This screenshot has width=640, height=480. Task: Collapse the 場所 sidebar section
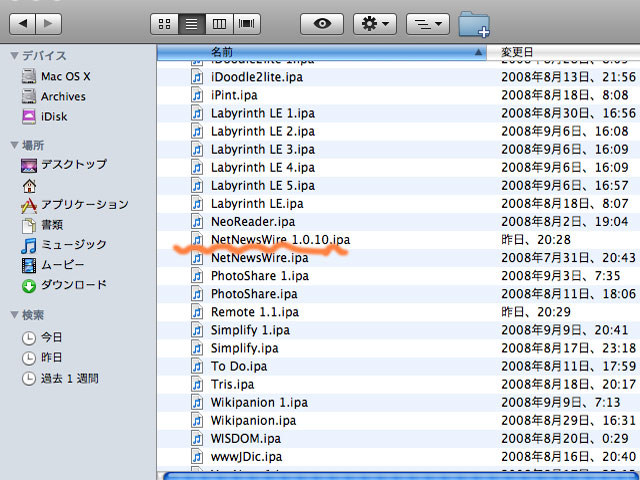15,145
